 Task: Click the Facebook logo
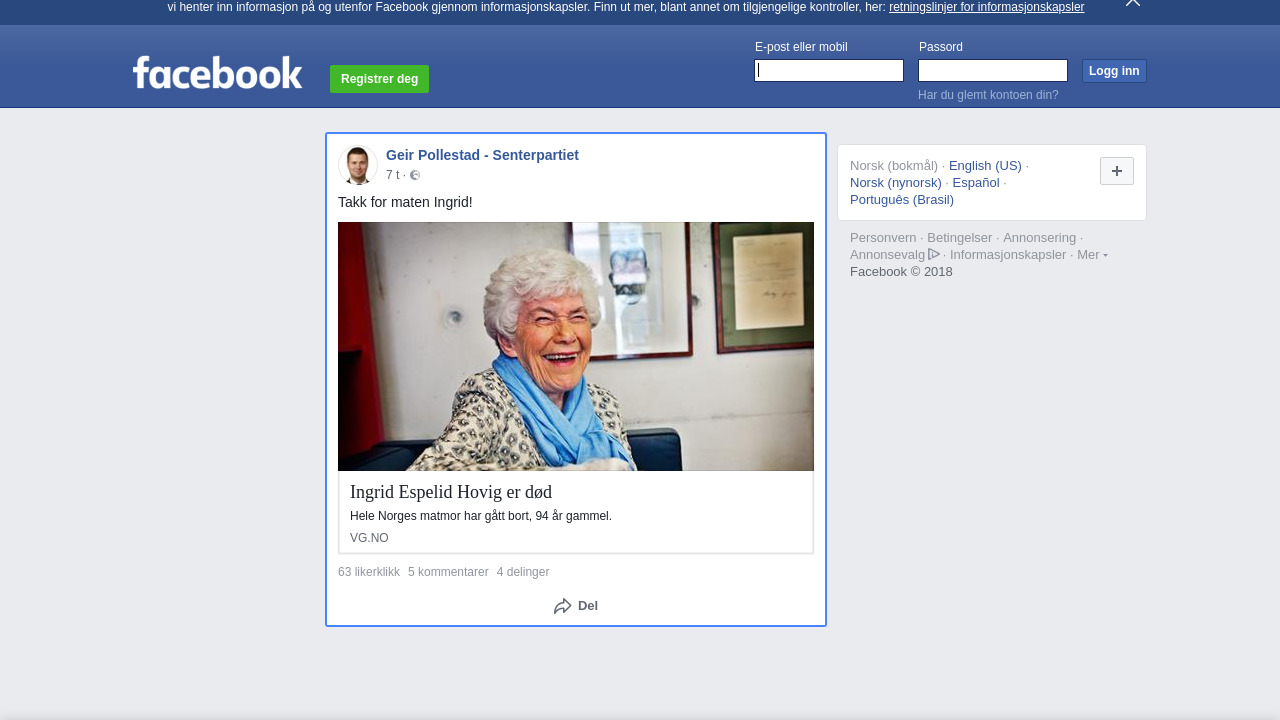click(x=217, y=72)
